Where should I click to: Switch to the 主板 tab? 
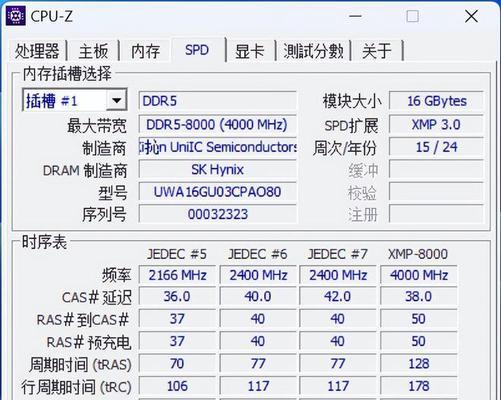pyautogui.click(x=94, y=51)
